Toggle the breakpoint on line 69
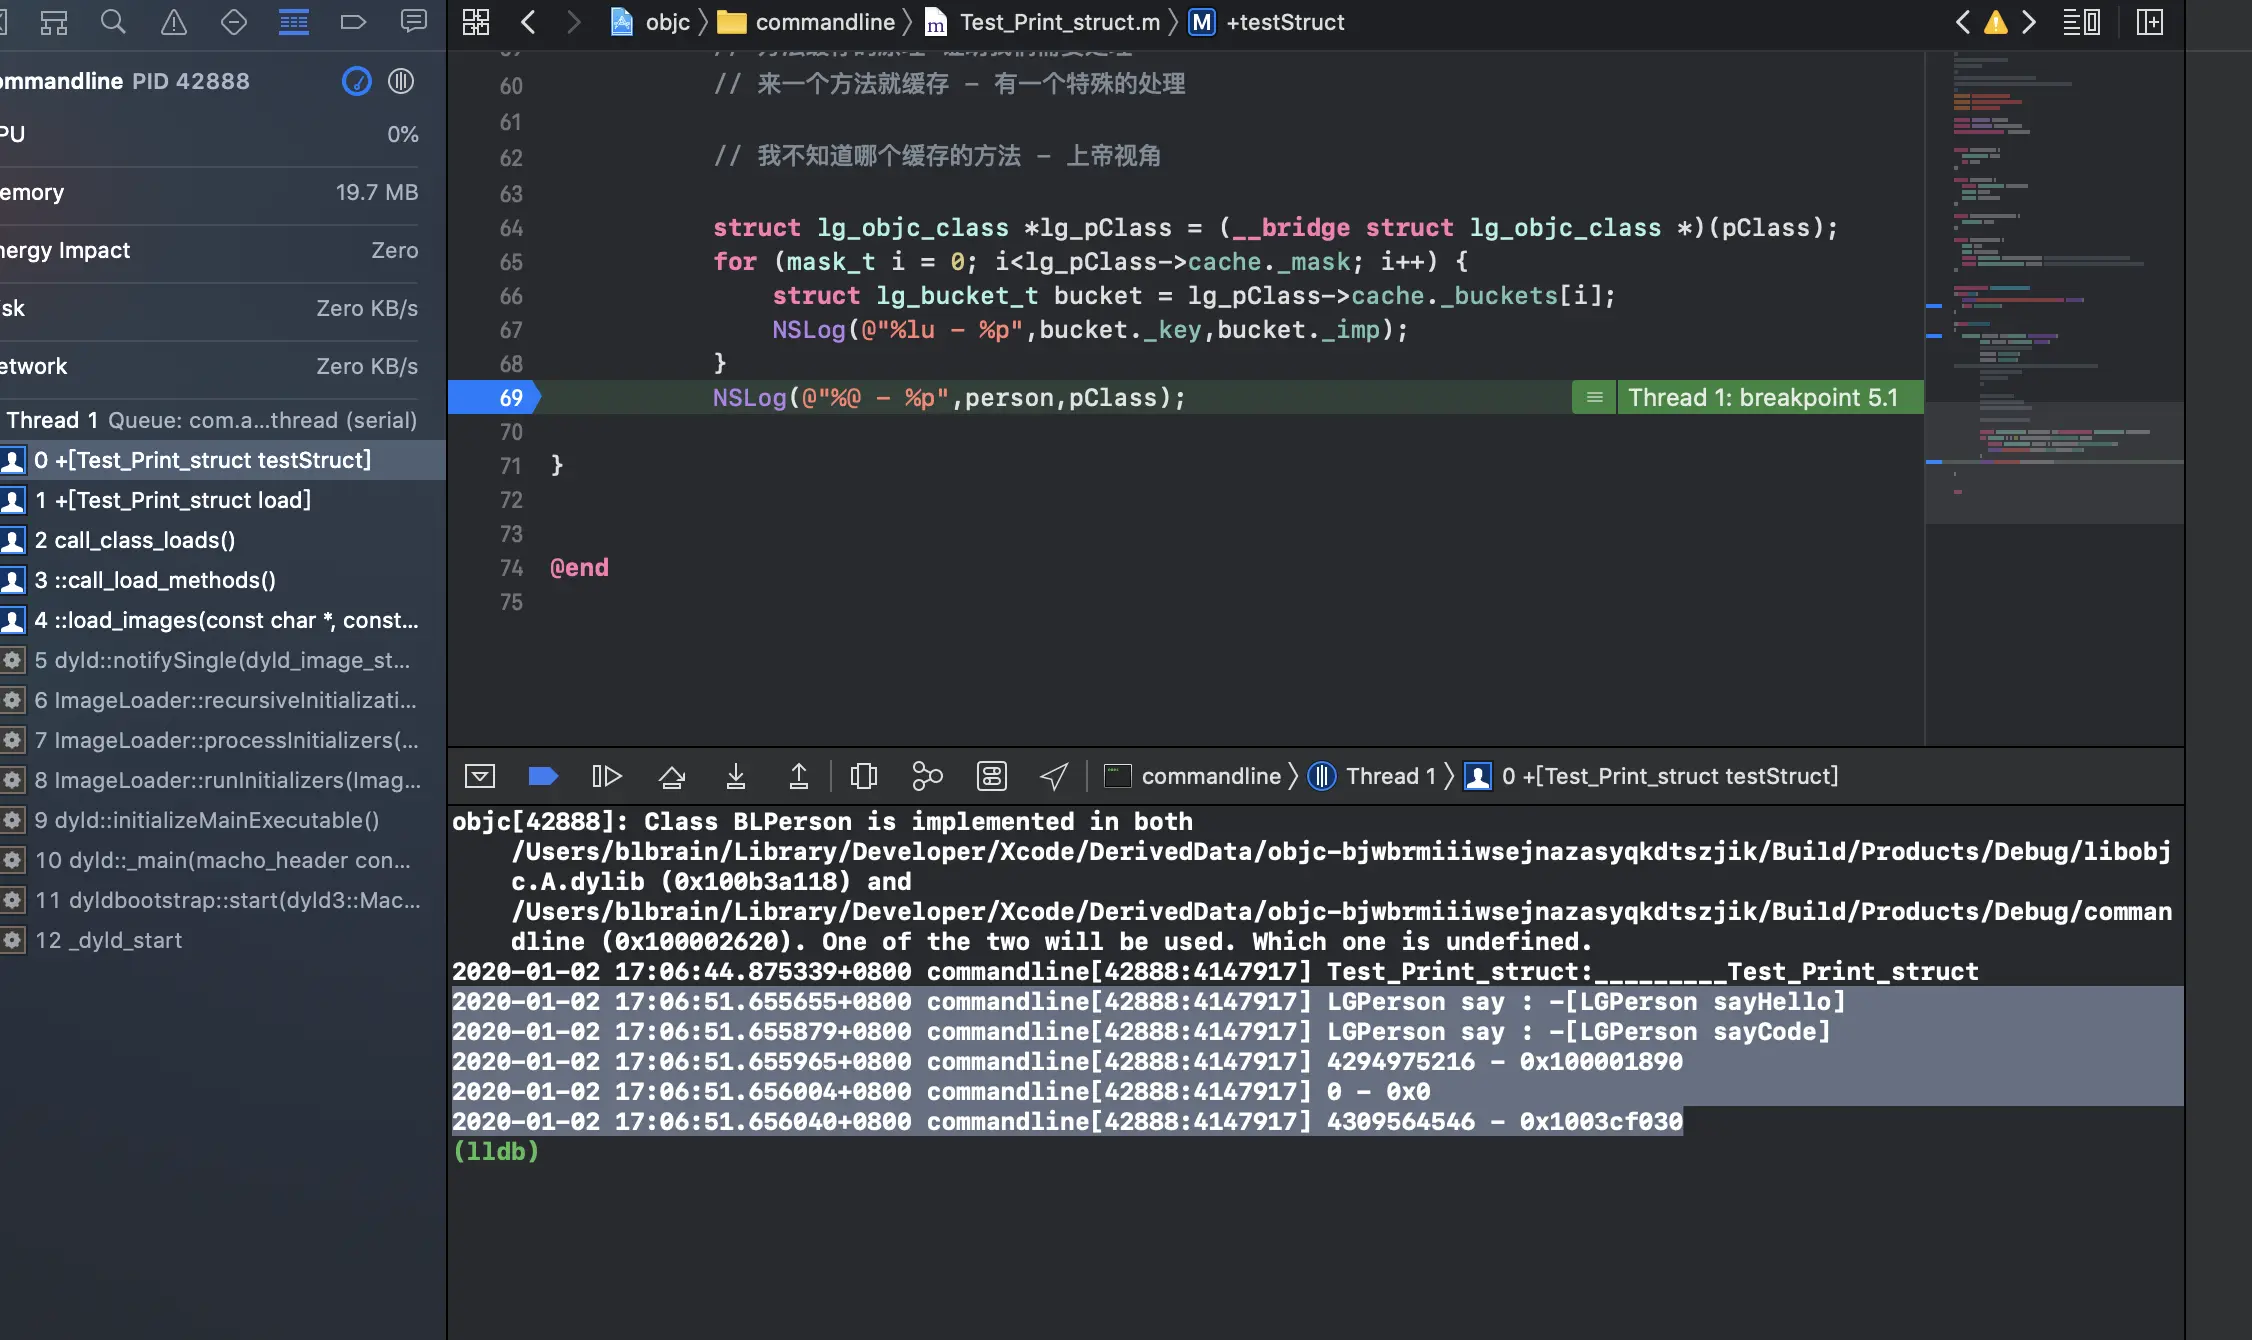 494,398
